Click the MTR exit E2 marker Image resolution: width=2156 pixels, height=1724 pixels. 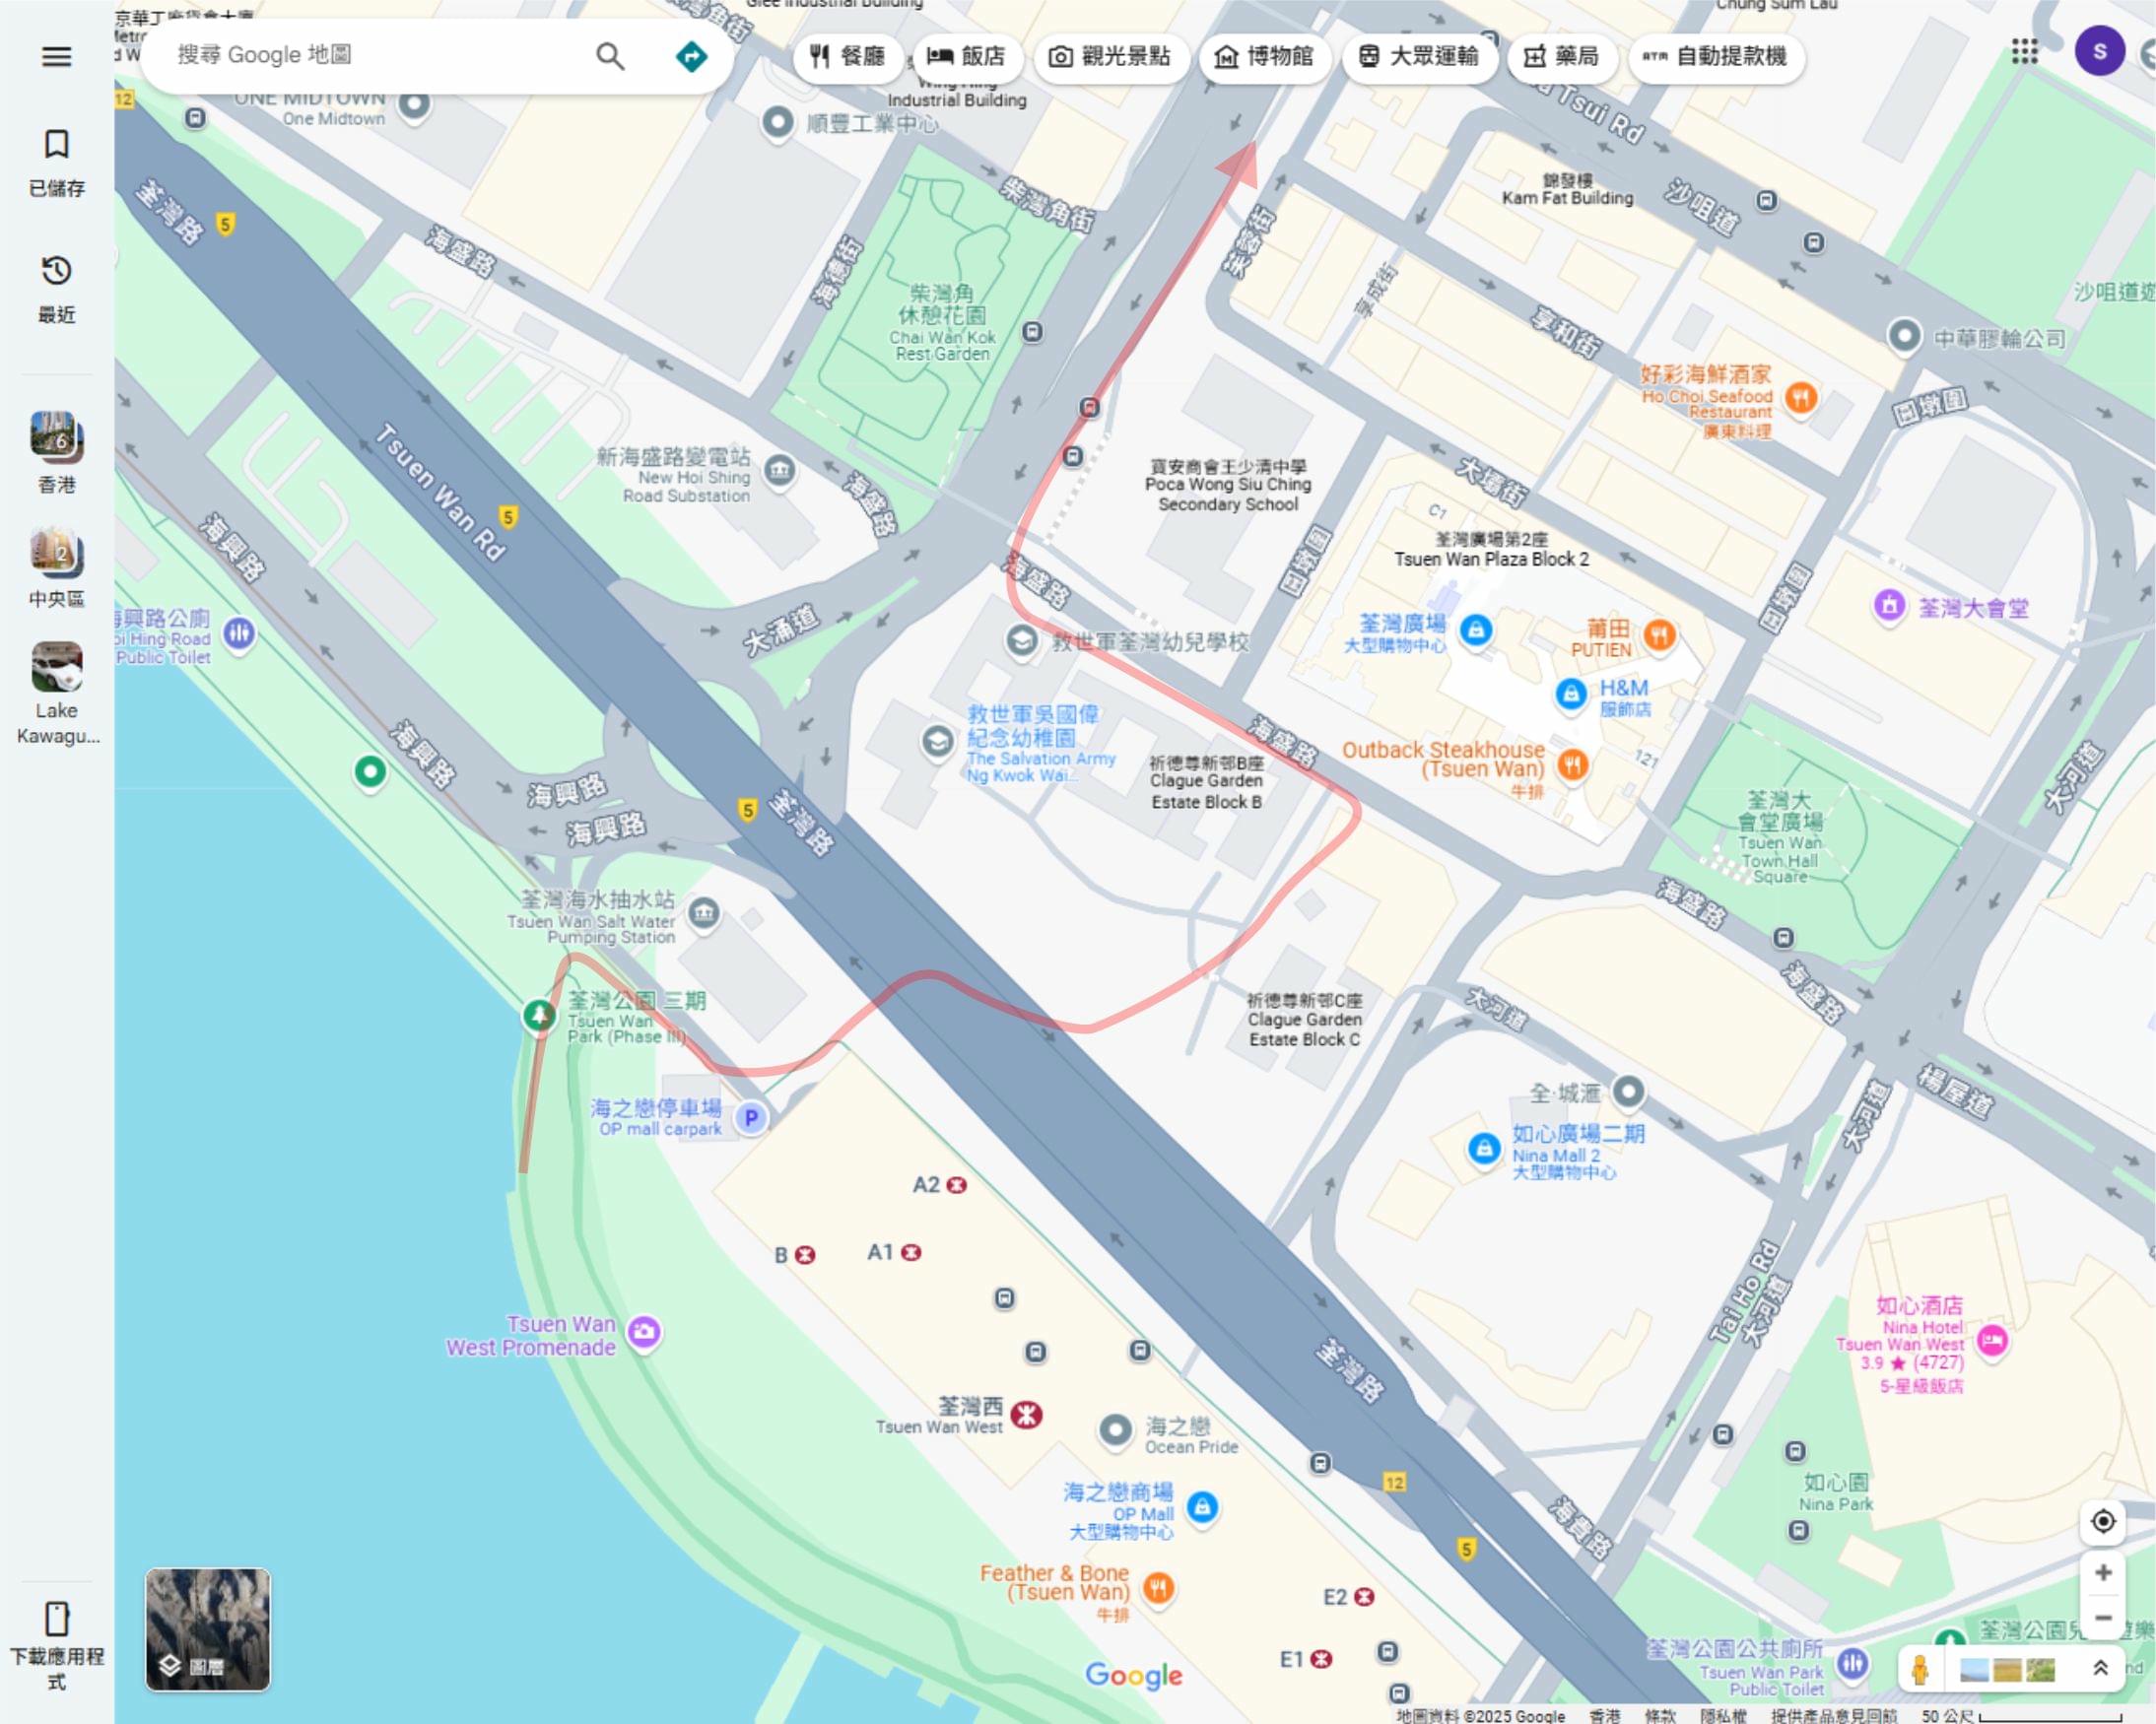tap(1364, 1597)
